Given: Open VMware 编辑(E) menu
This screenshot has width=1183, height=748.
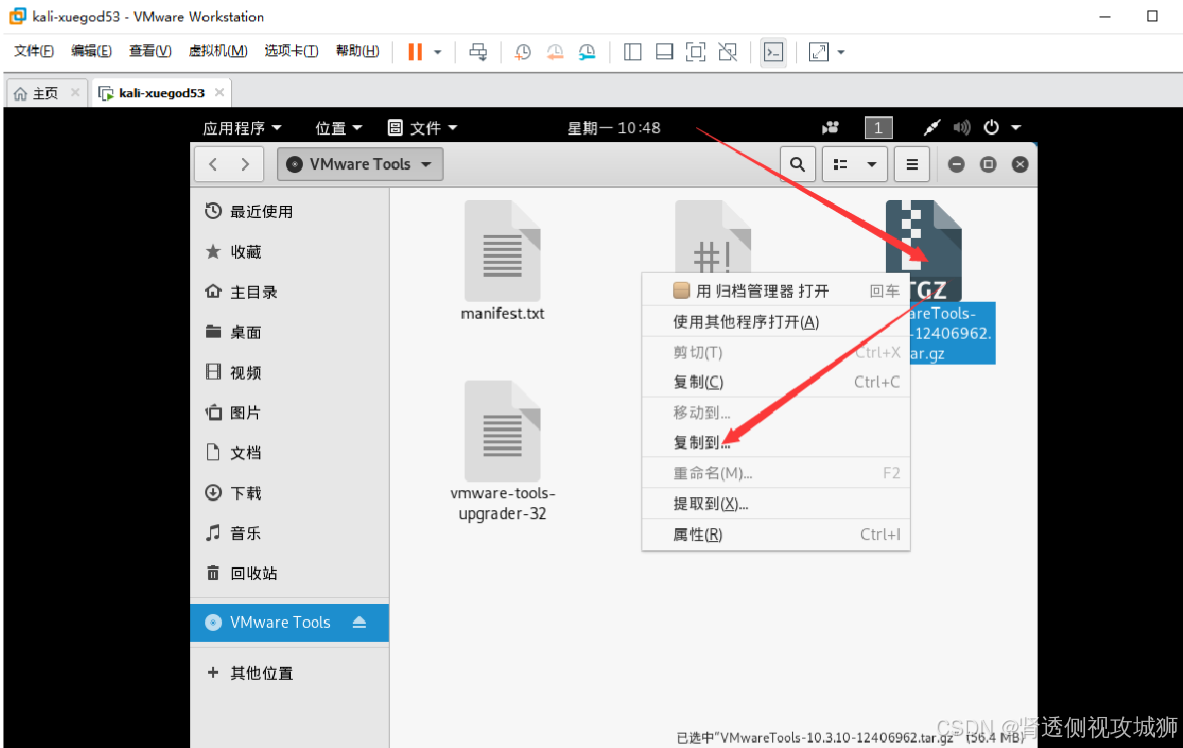Looking at the screenshot, I should tap(91, 51).
